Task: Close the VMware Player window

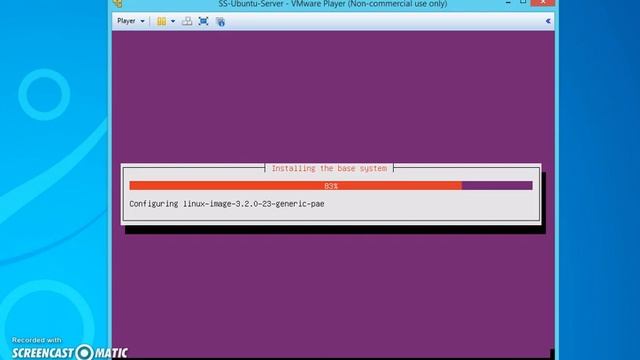Action: pyautogui.click(x=543, y=2)
